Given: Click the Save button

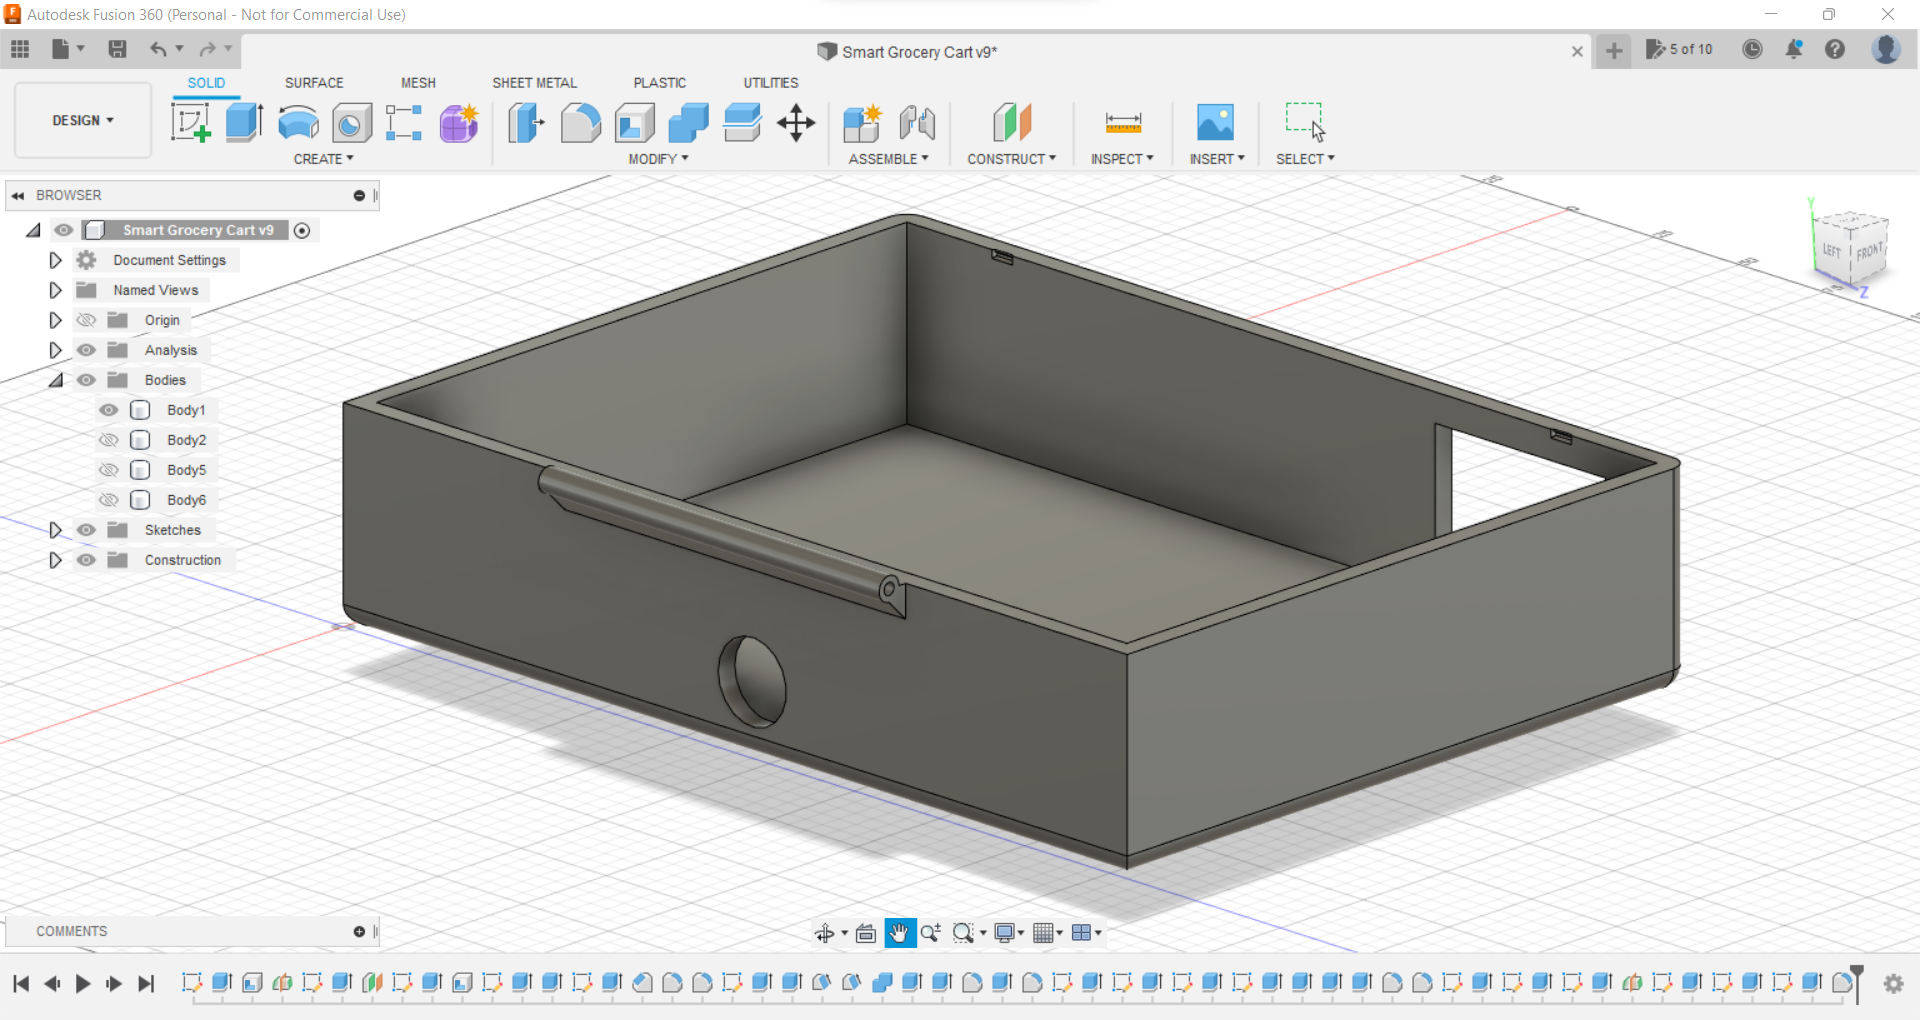Looking at the screenshot, I should click(x=118, y=49).
